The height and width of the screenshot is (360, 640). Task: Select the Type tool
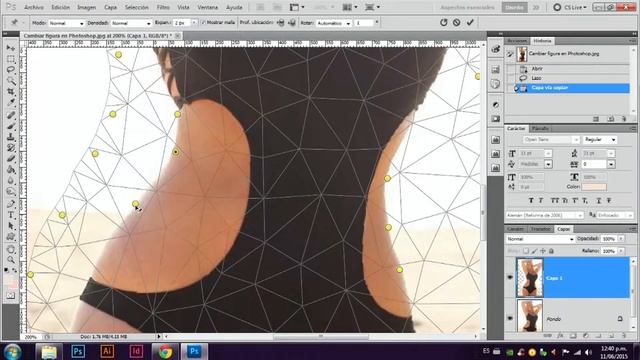click(11, 215)
